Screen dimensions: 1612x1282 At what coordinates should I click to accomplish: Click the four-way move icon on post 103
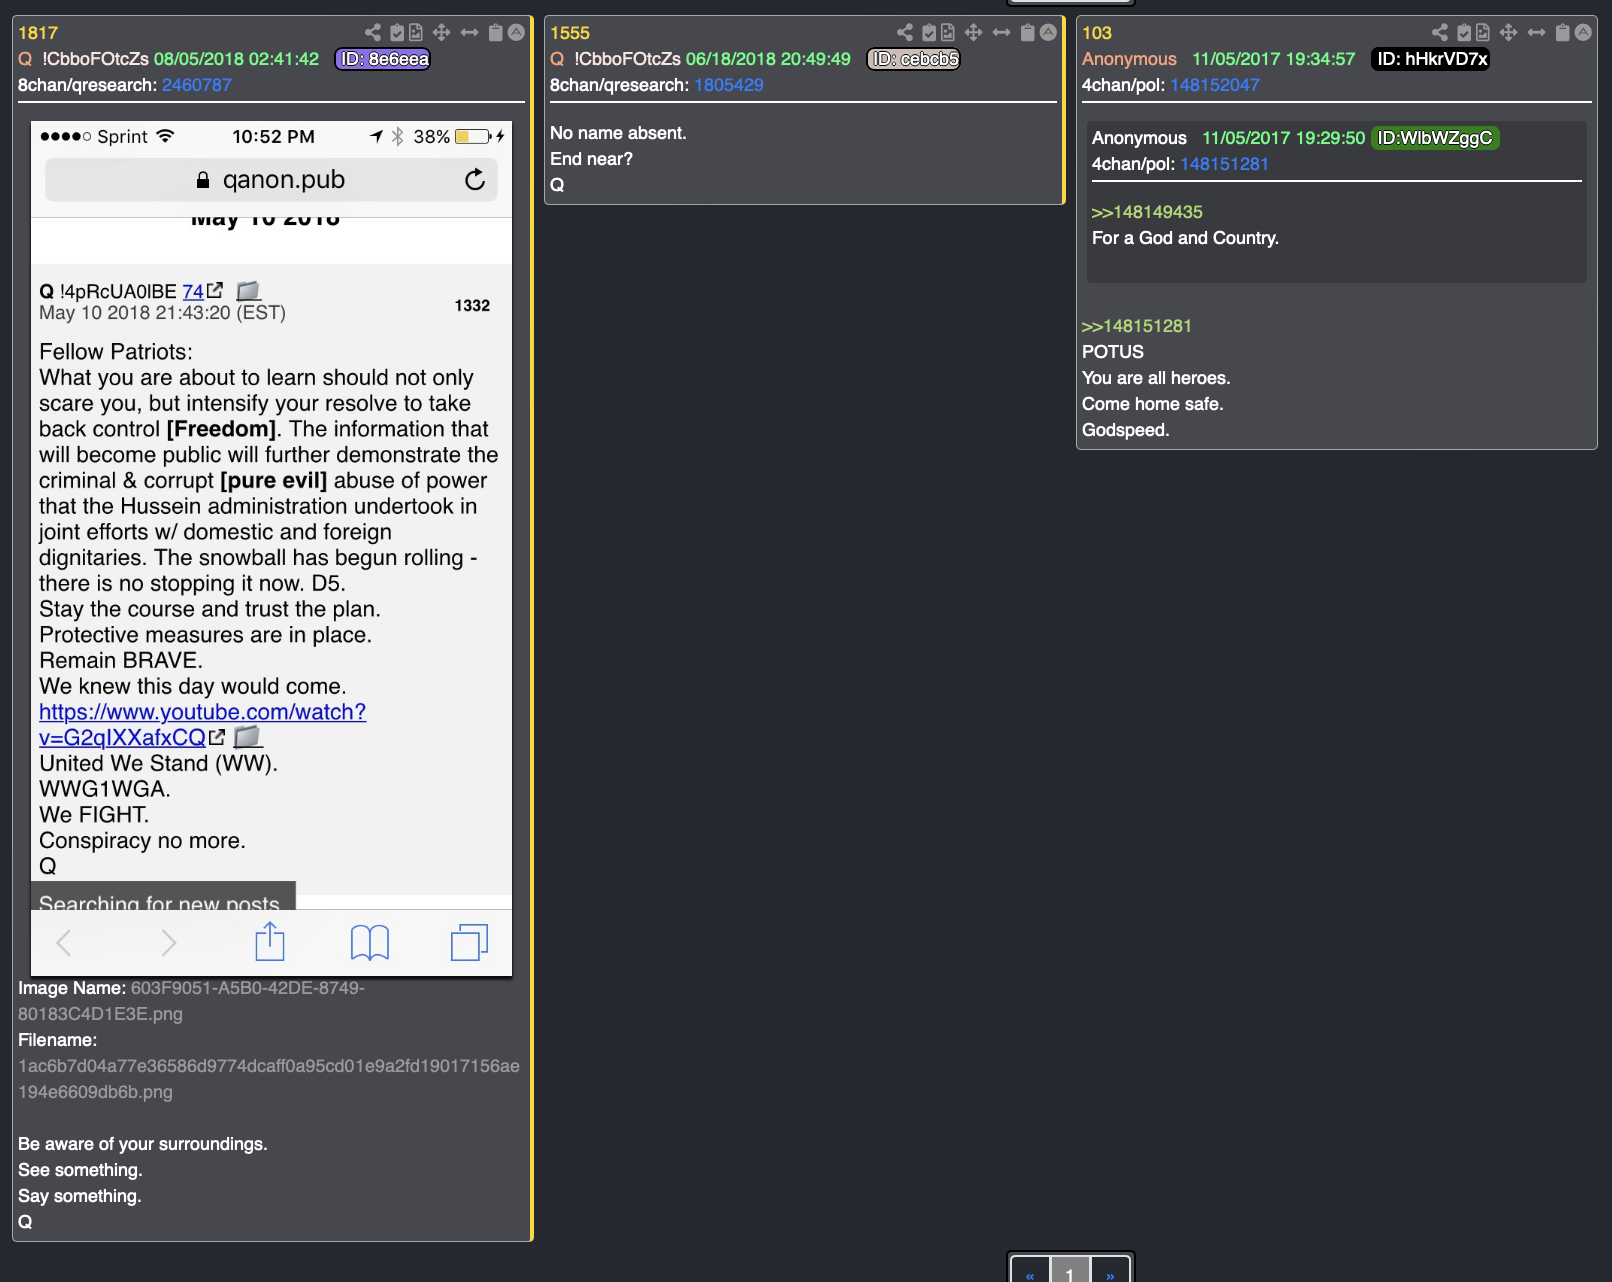point(1508,32)
